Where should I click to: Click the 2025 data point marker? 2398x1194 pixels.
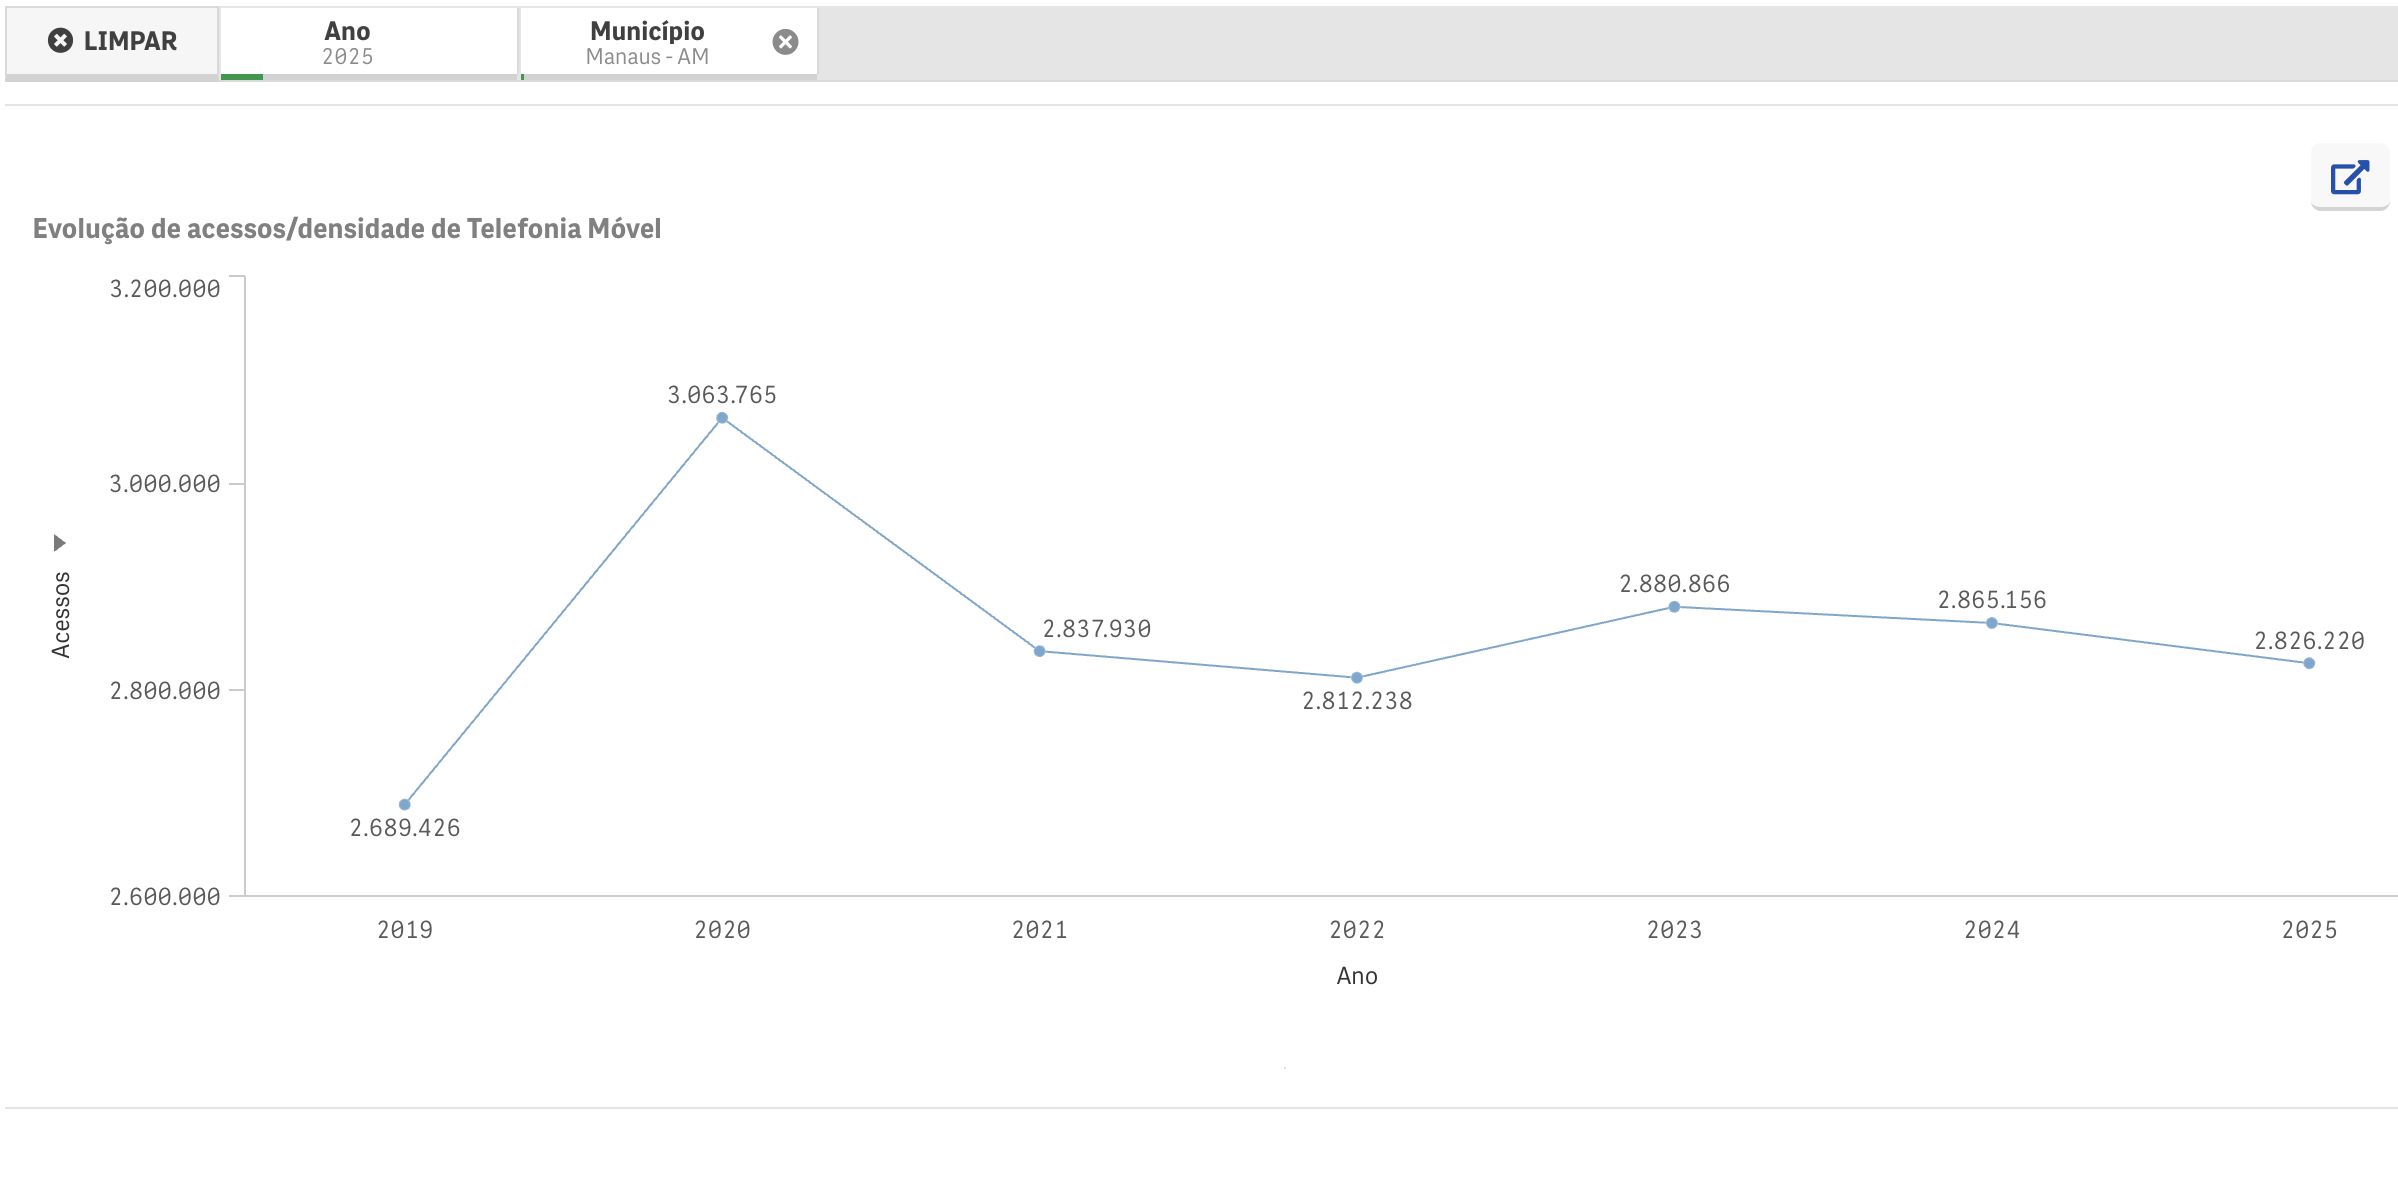point(2309,663)
